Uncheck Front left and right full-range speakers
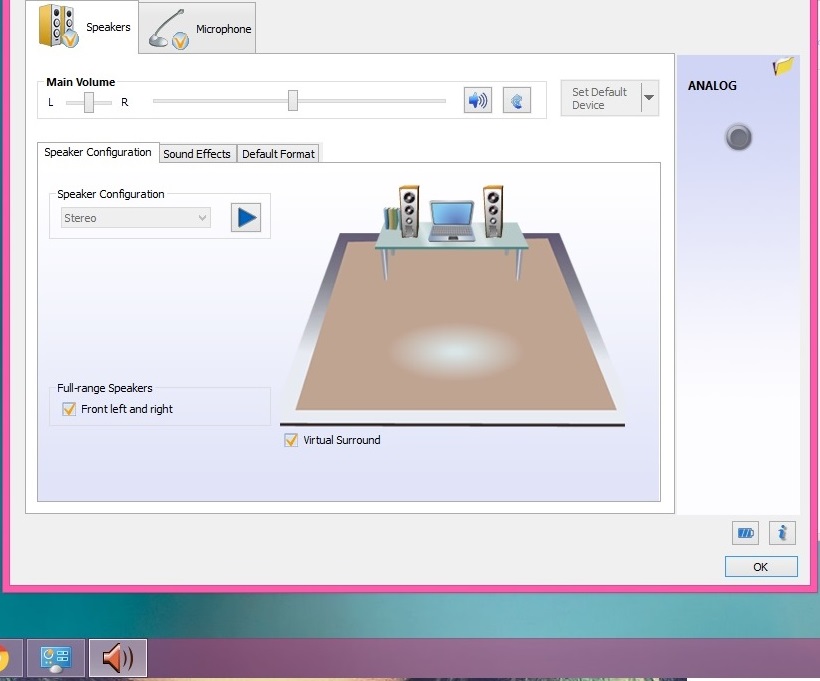 pyautogui.click(x=69, y=409)
